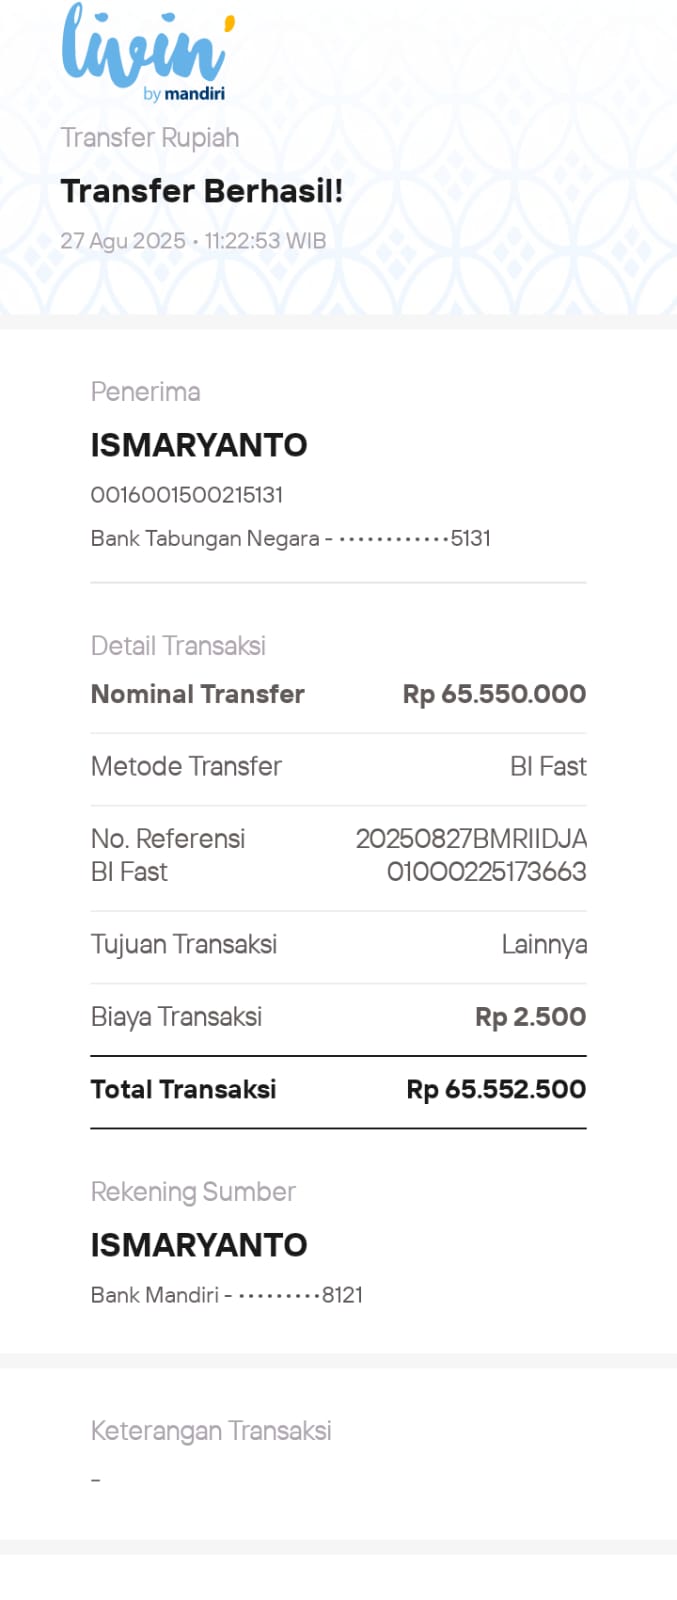This screenshot has width=677, height=1600.
Task: Click the "Keterangan Transaksi" section label
Action: 211,1431
